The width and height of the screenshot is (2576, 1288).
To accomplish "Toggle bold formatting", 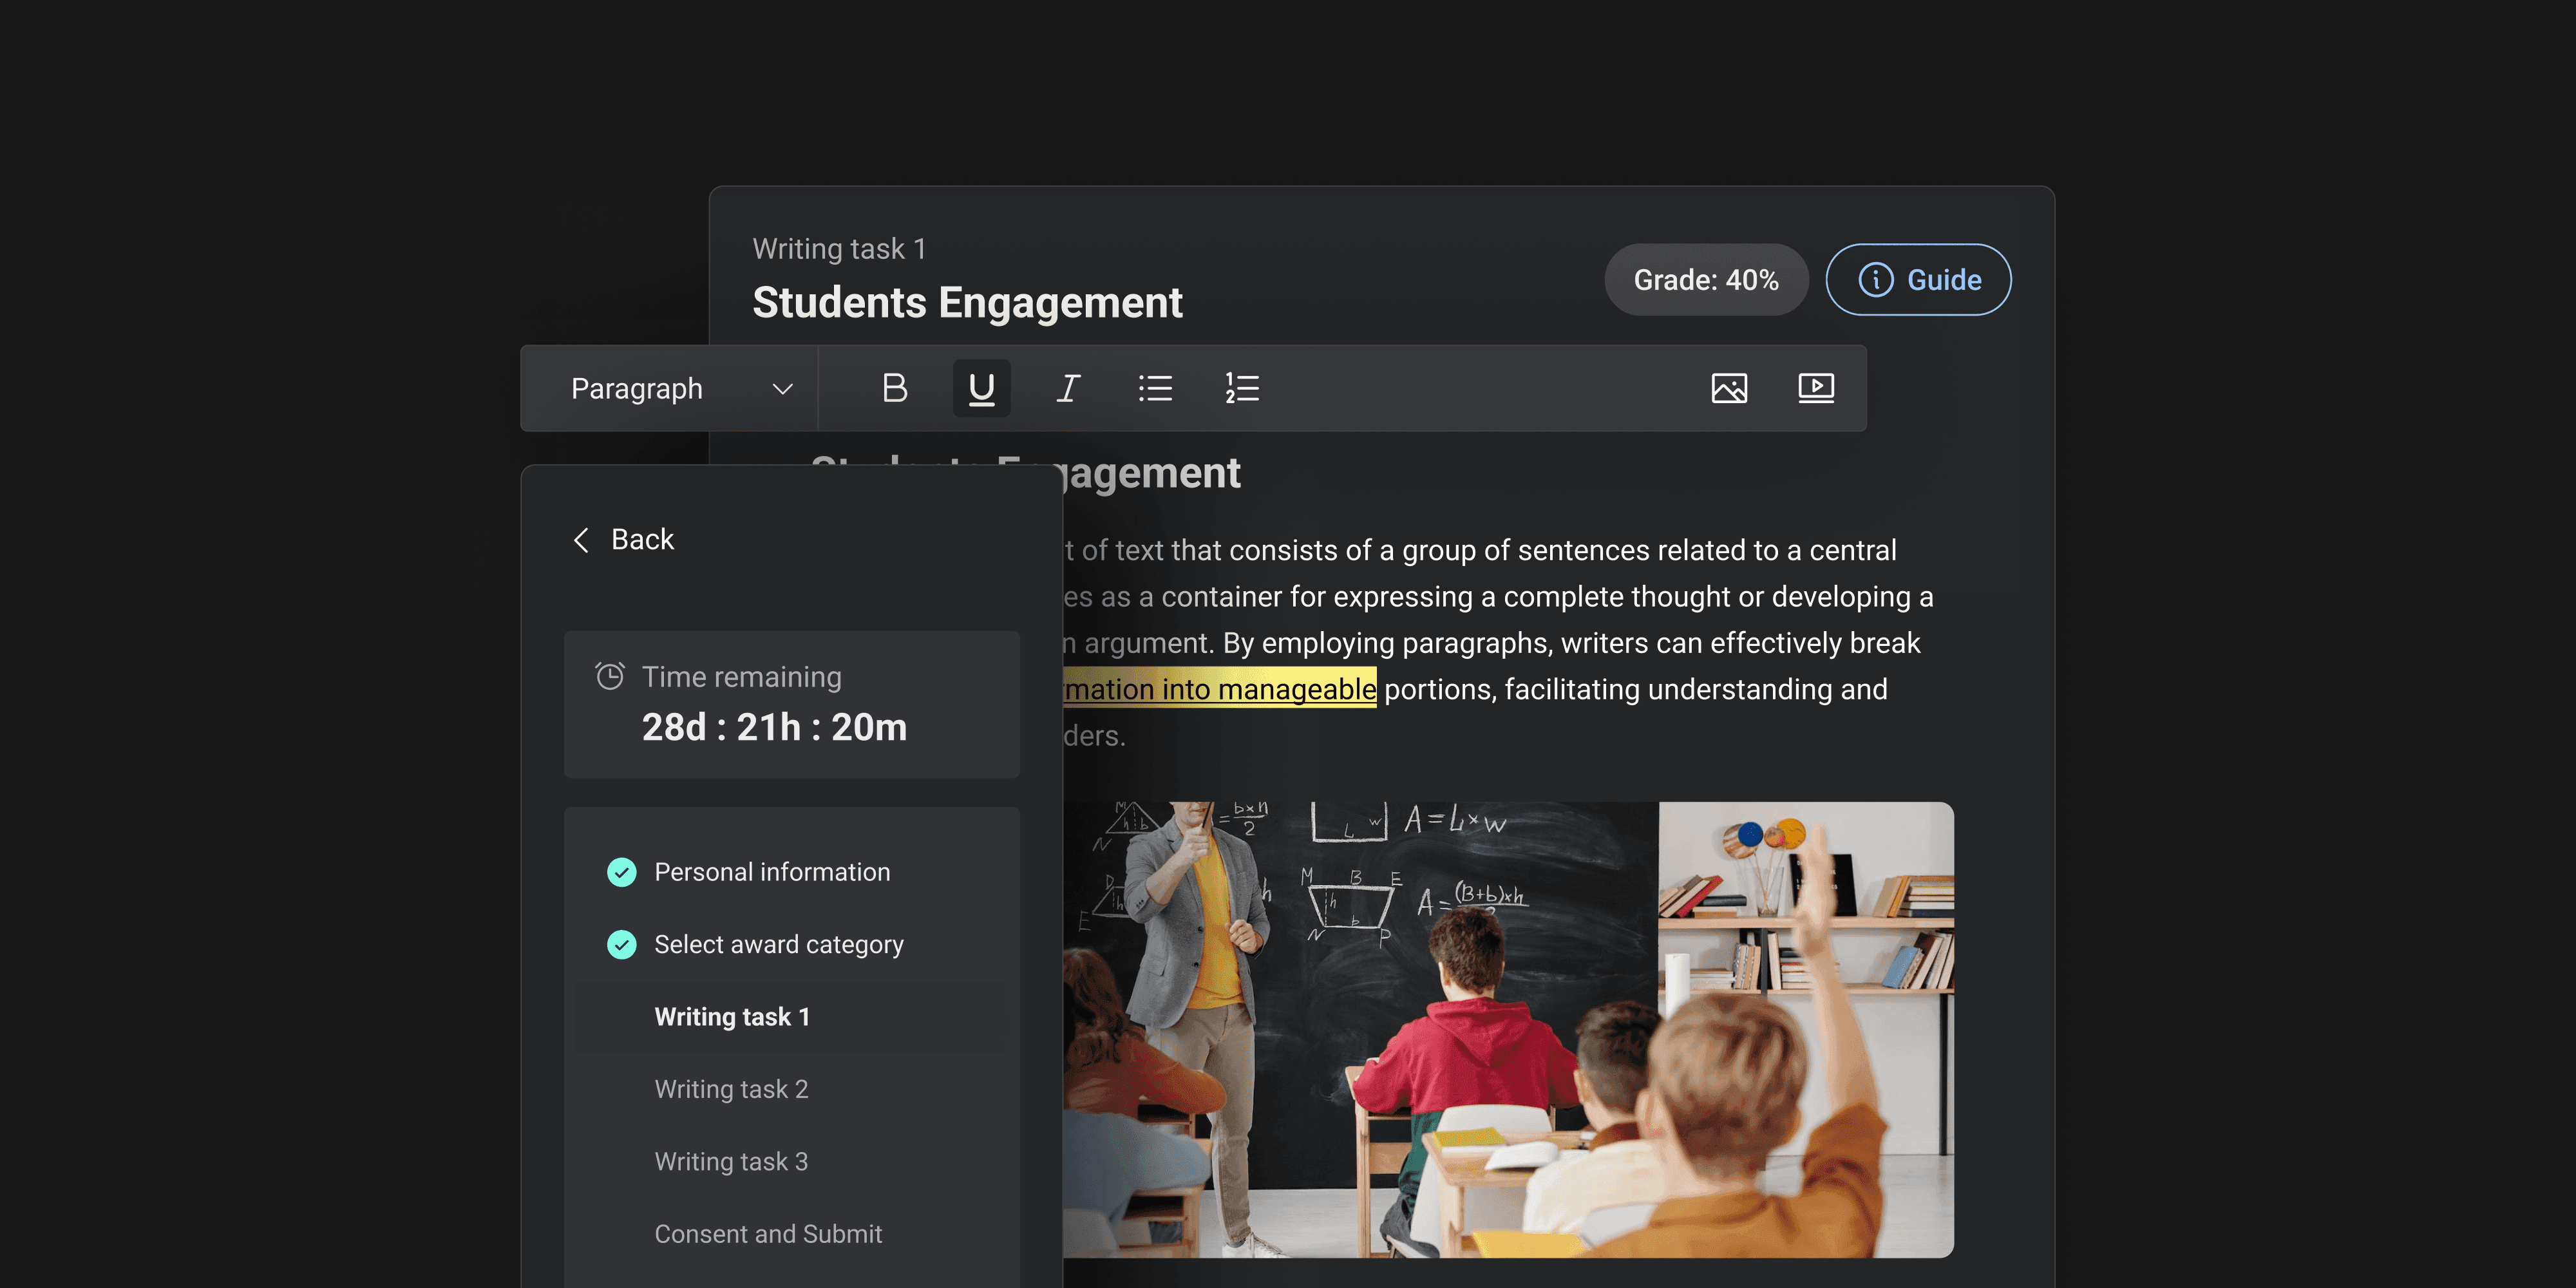I will (894, 388).
